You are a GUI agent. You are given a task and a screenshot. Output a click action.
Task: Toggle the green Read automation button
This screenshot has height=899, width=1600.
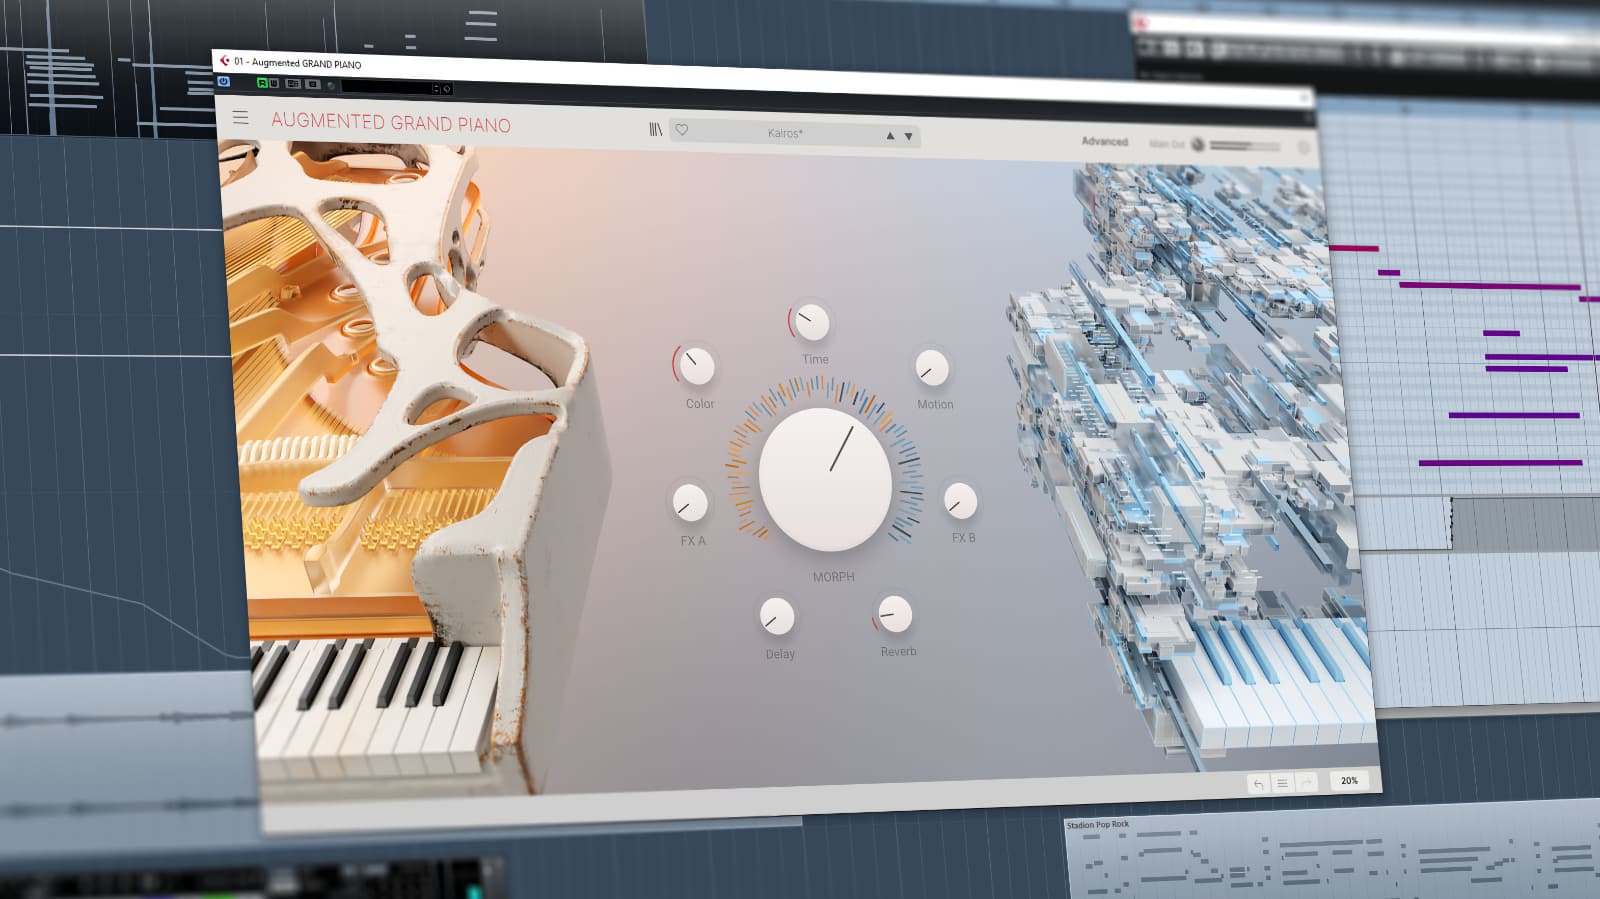[262, 83]
